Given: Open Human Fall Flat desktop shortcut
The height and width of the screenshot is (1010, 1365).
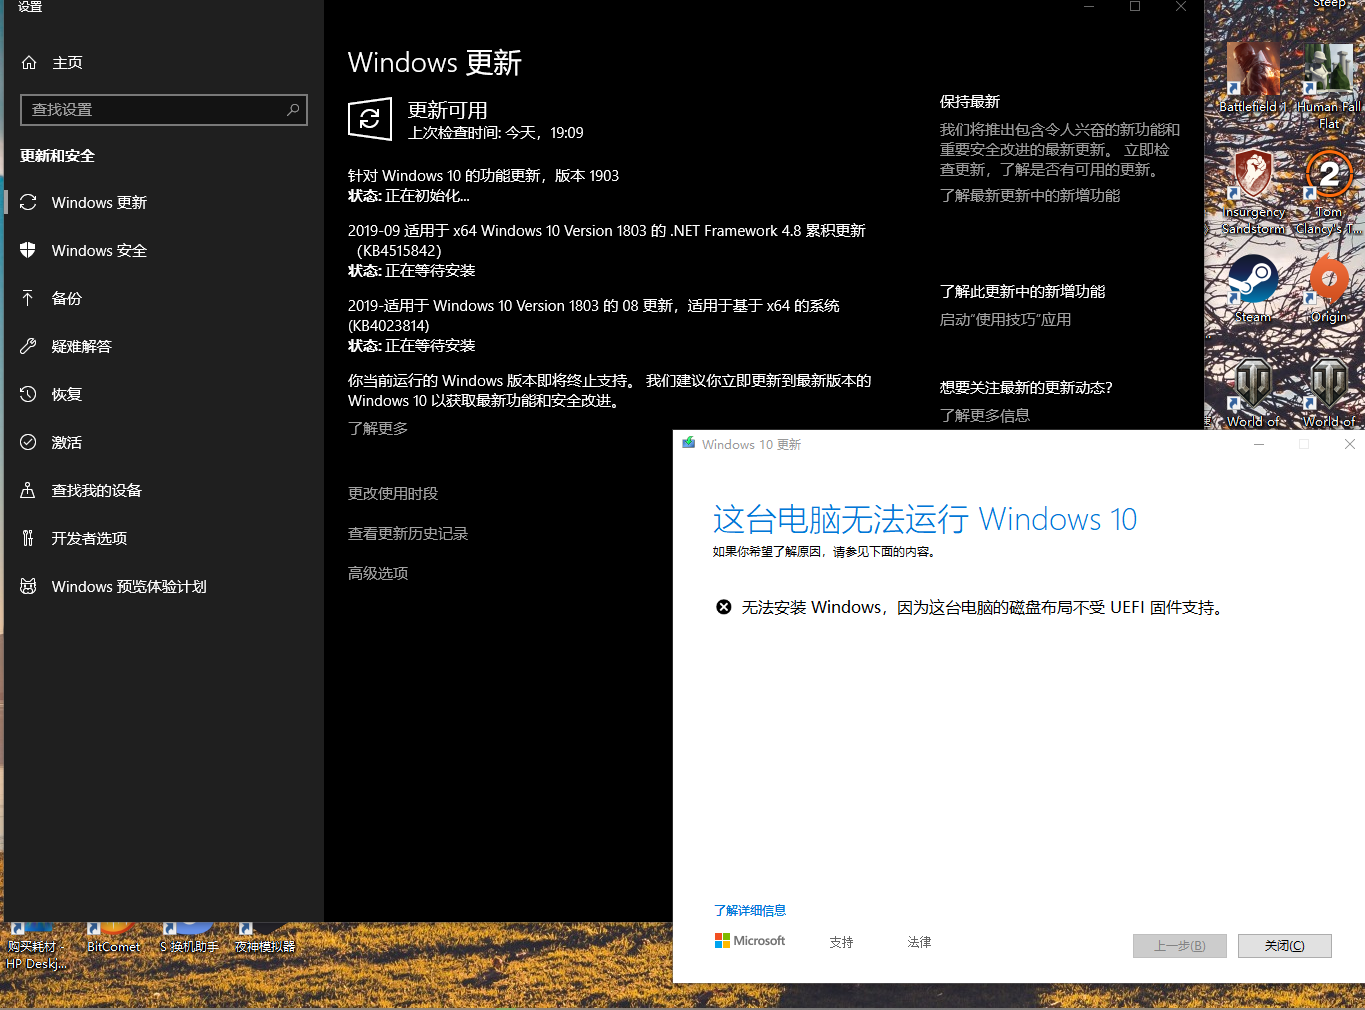Looking at the screenshot, I should [1329, 86].
